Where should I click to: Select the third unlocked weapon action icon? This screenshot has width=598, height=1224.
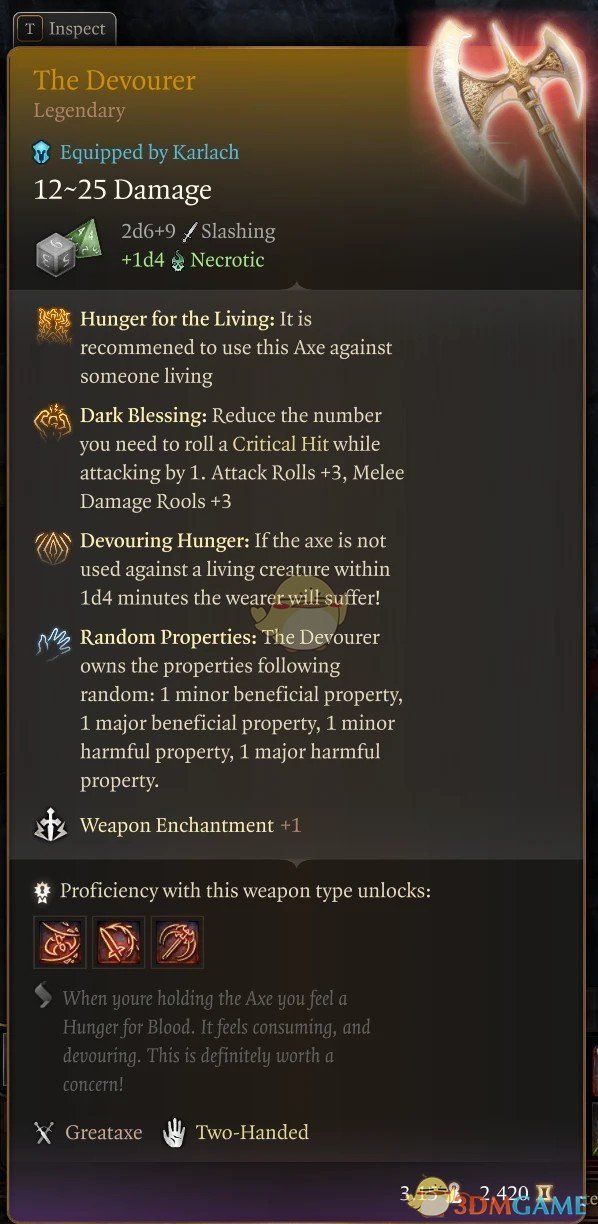coord(177,942)
